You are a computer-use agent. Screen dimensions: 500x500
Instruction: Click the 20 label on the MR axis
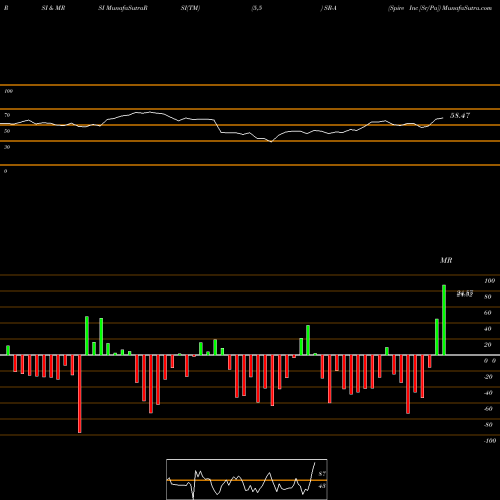pos(488,345)
